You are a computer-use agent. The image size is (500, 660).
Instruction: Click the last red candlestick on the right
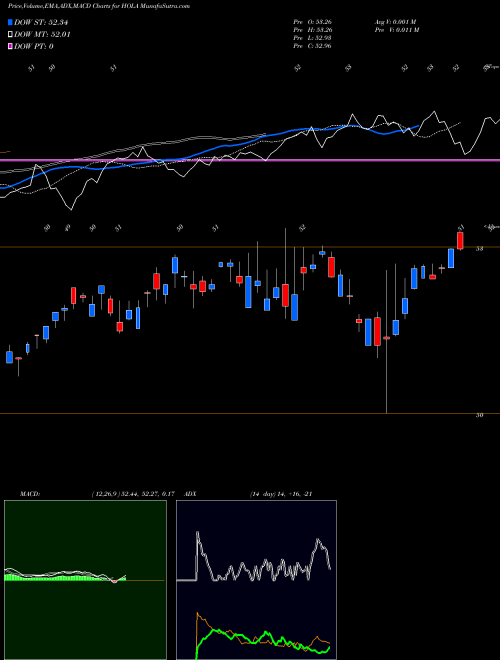[x=460, y=241]
